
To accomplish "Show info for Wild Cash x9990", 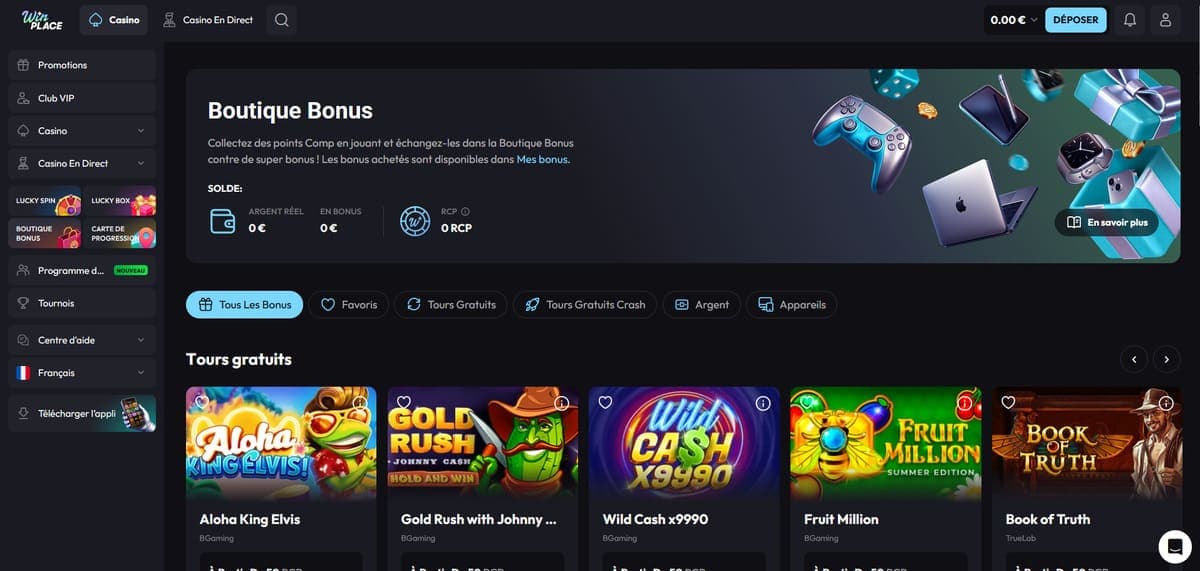I will tap(763, 403).
